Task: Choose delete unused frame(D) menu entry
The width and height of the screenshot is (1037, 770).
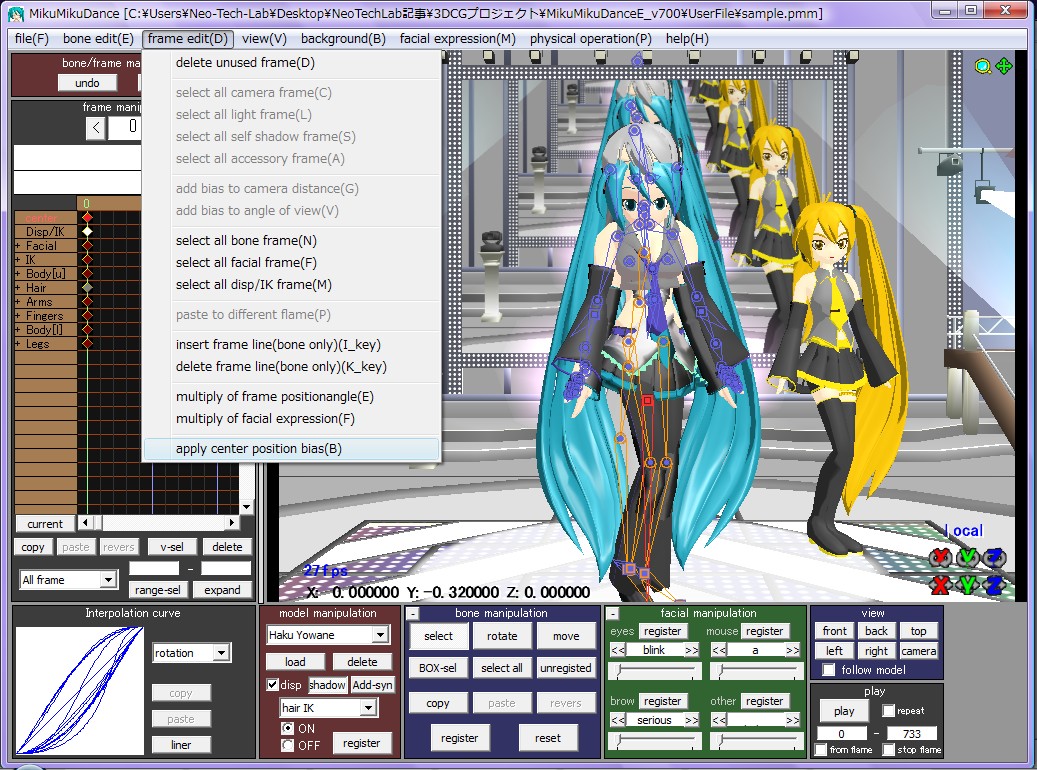Action: tap(291, 63)
